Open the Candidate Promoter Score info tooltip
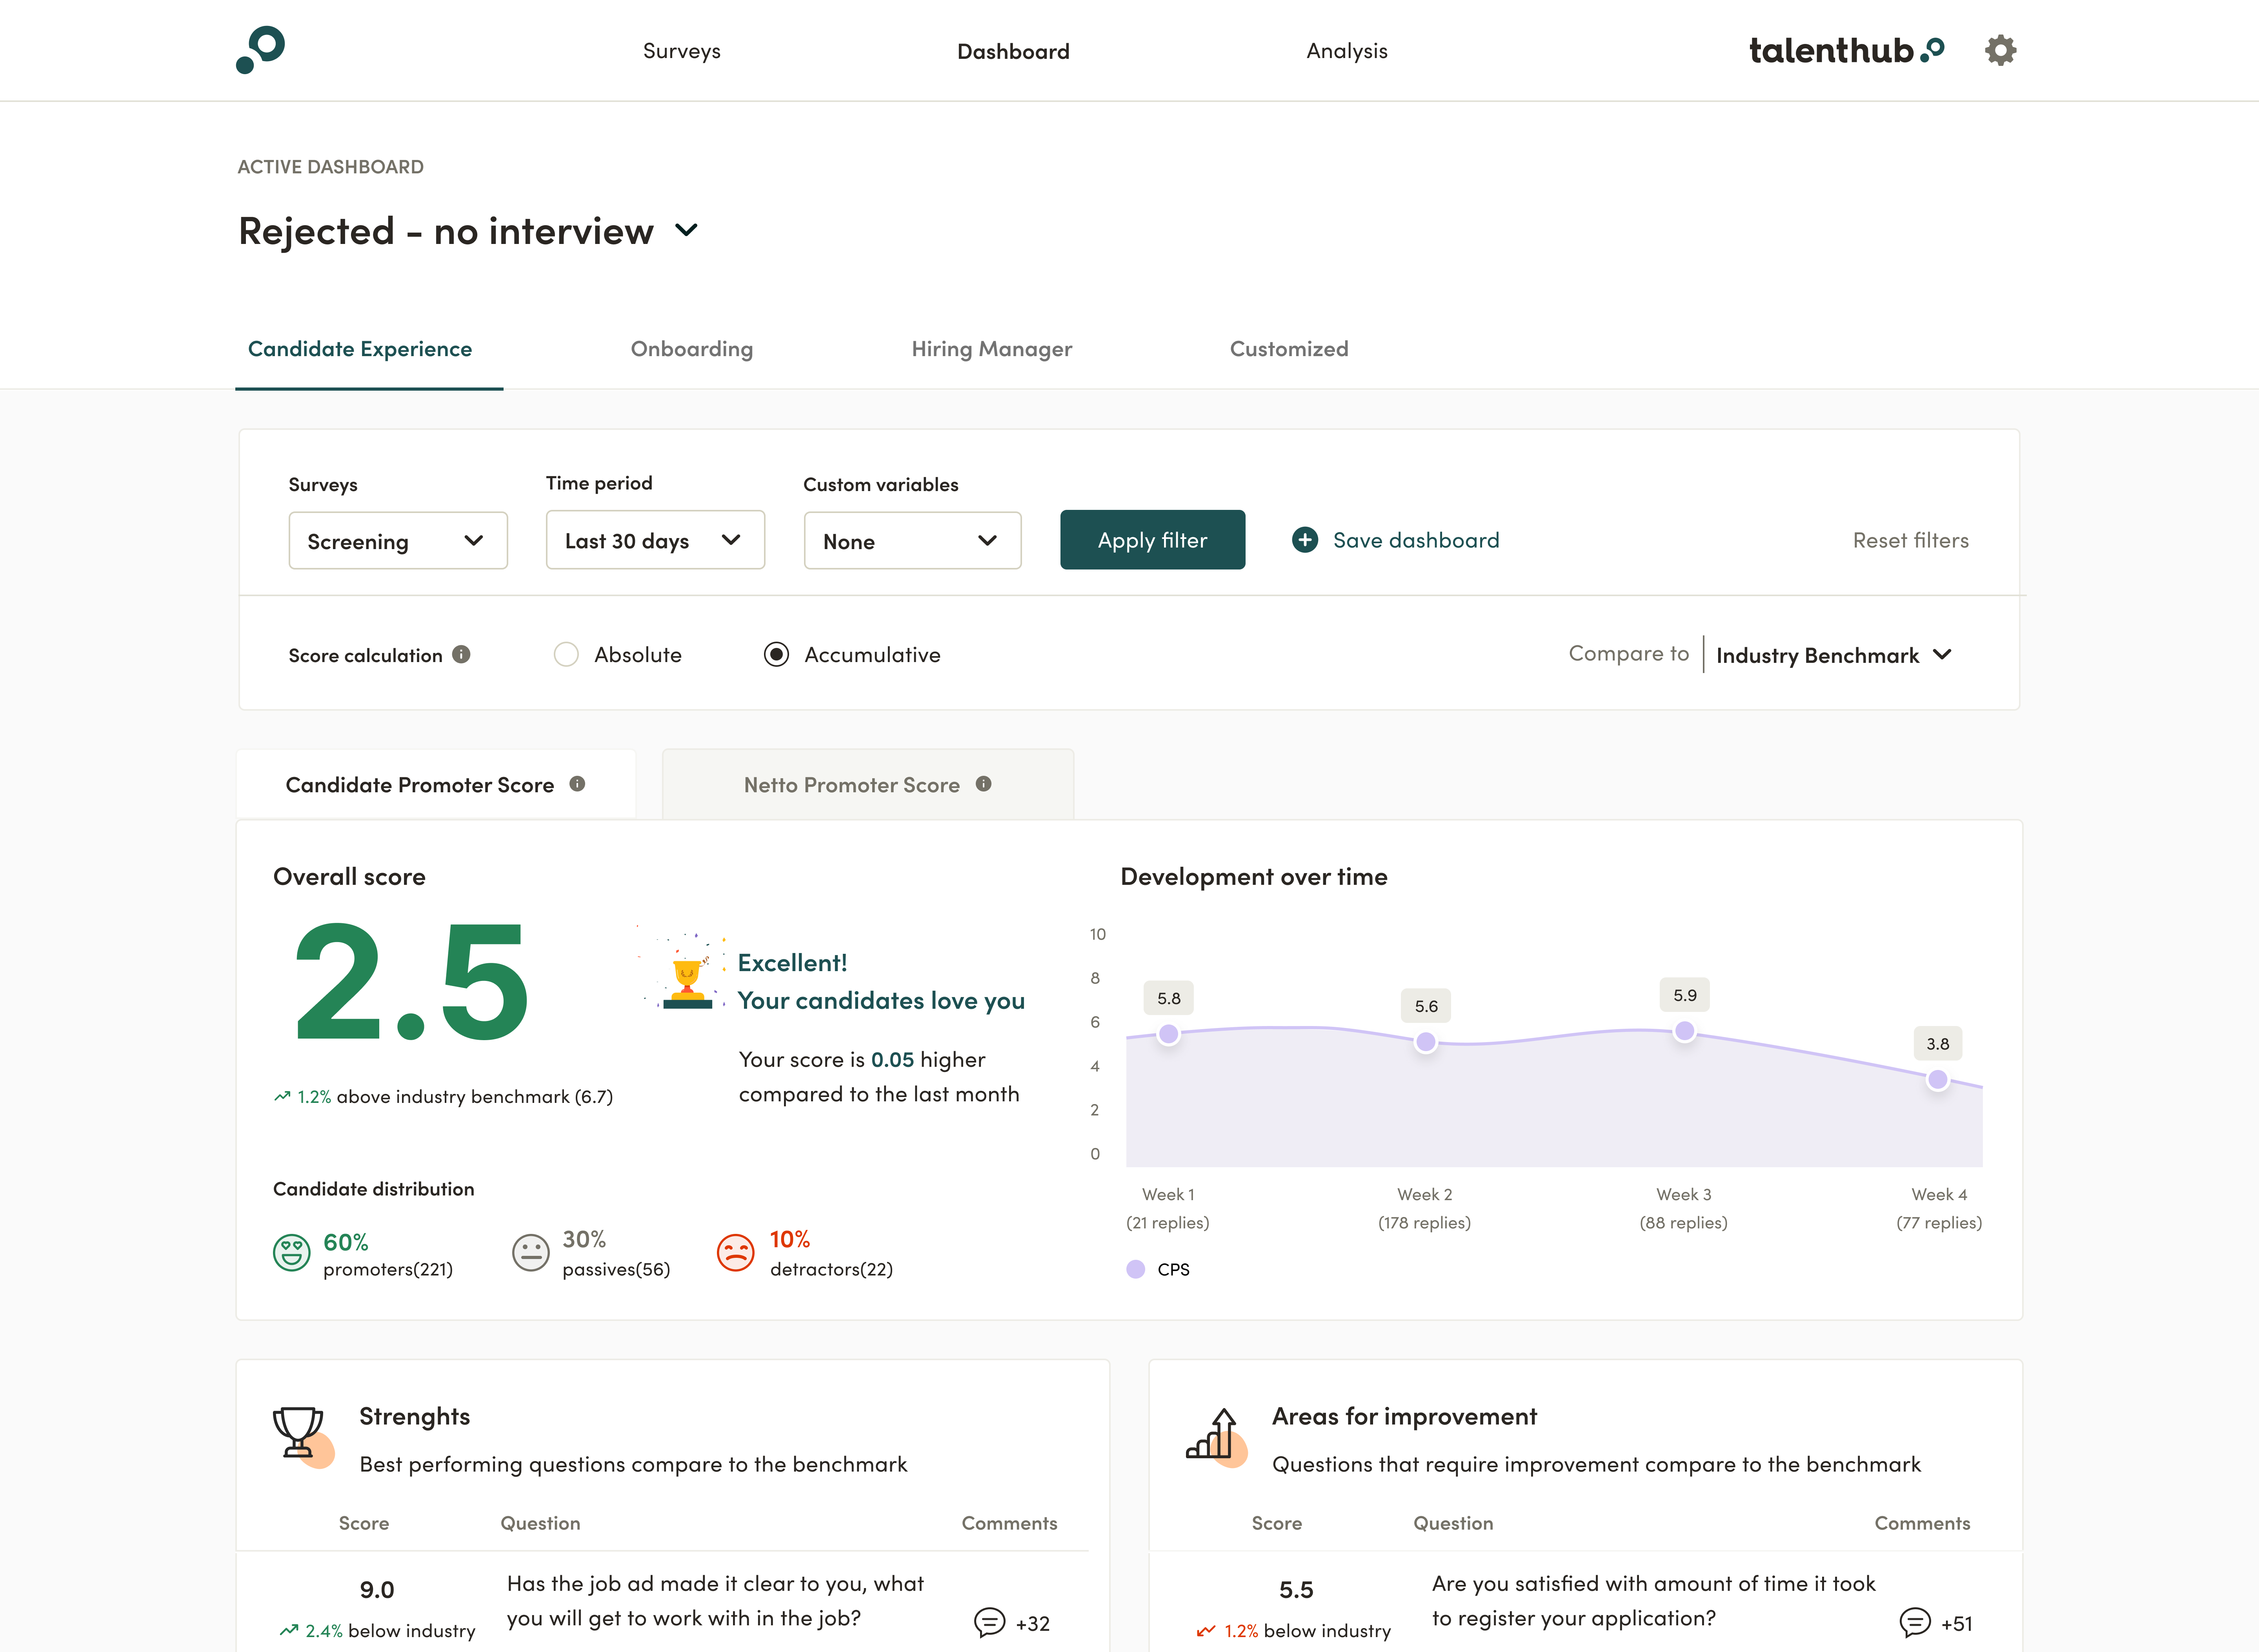The width and height of the screenshot is (2259, 1652). coord(577,784)
